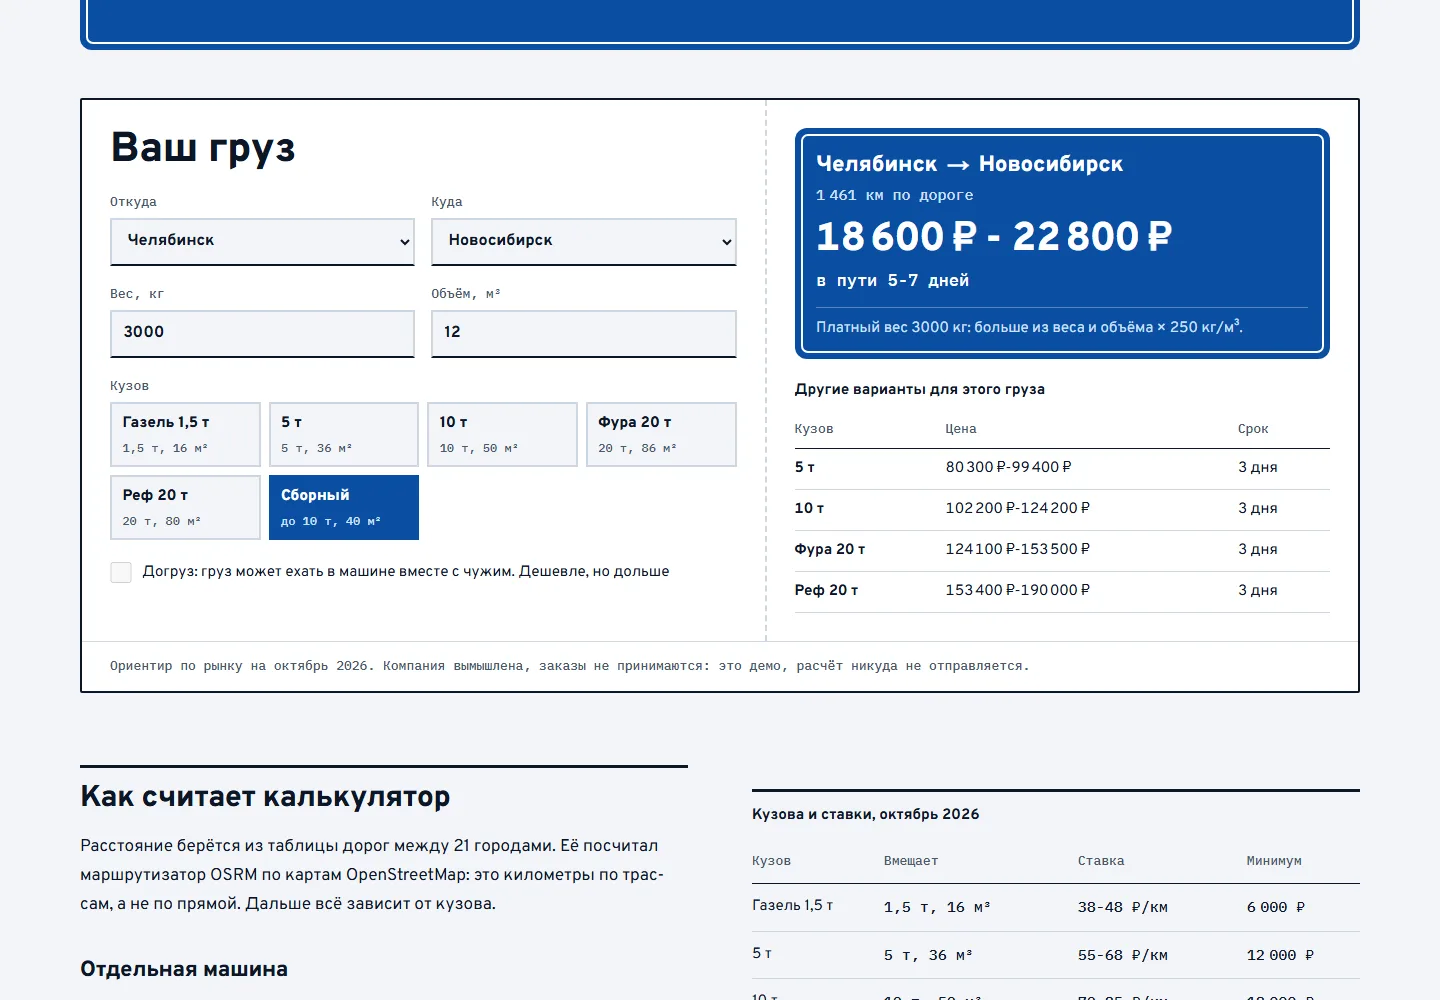Viewport: 1440px width, 1000px height.
Task: Click the Как считает калькулятор heading
Action: (265, 797)
